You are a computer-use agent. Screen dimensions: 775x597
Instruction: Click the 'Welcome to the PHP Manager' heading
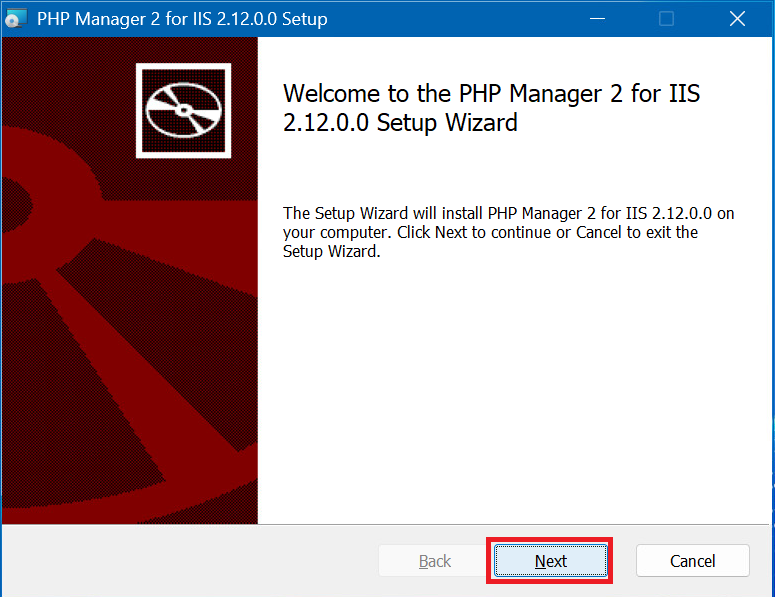[491, 94]
